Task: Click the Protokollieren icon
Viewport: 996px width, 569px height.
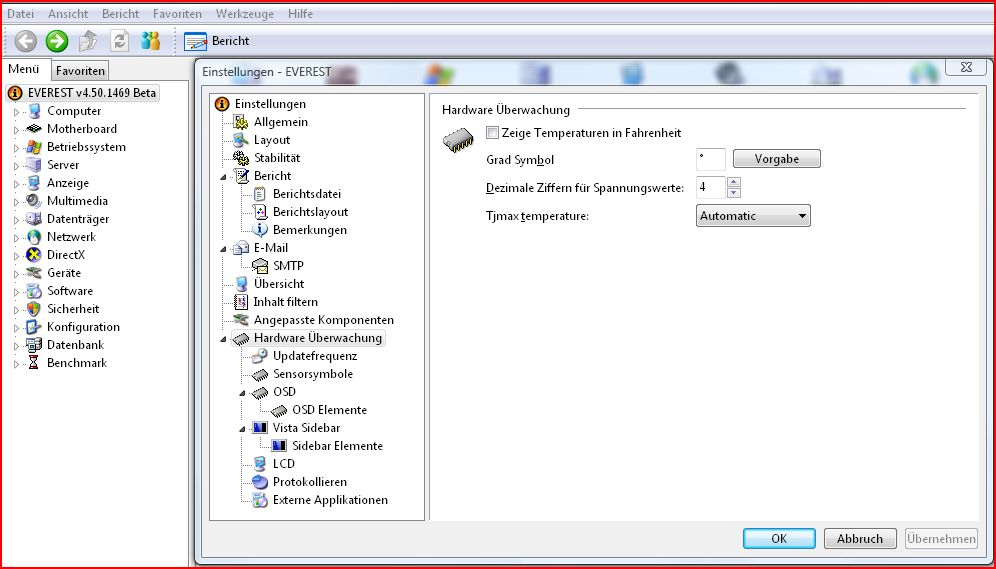Action: pyautogui.click(x=260, y=482)
